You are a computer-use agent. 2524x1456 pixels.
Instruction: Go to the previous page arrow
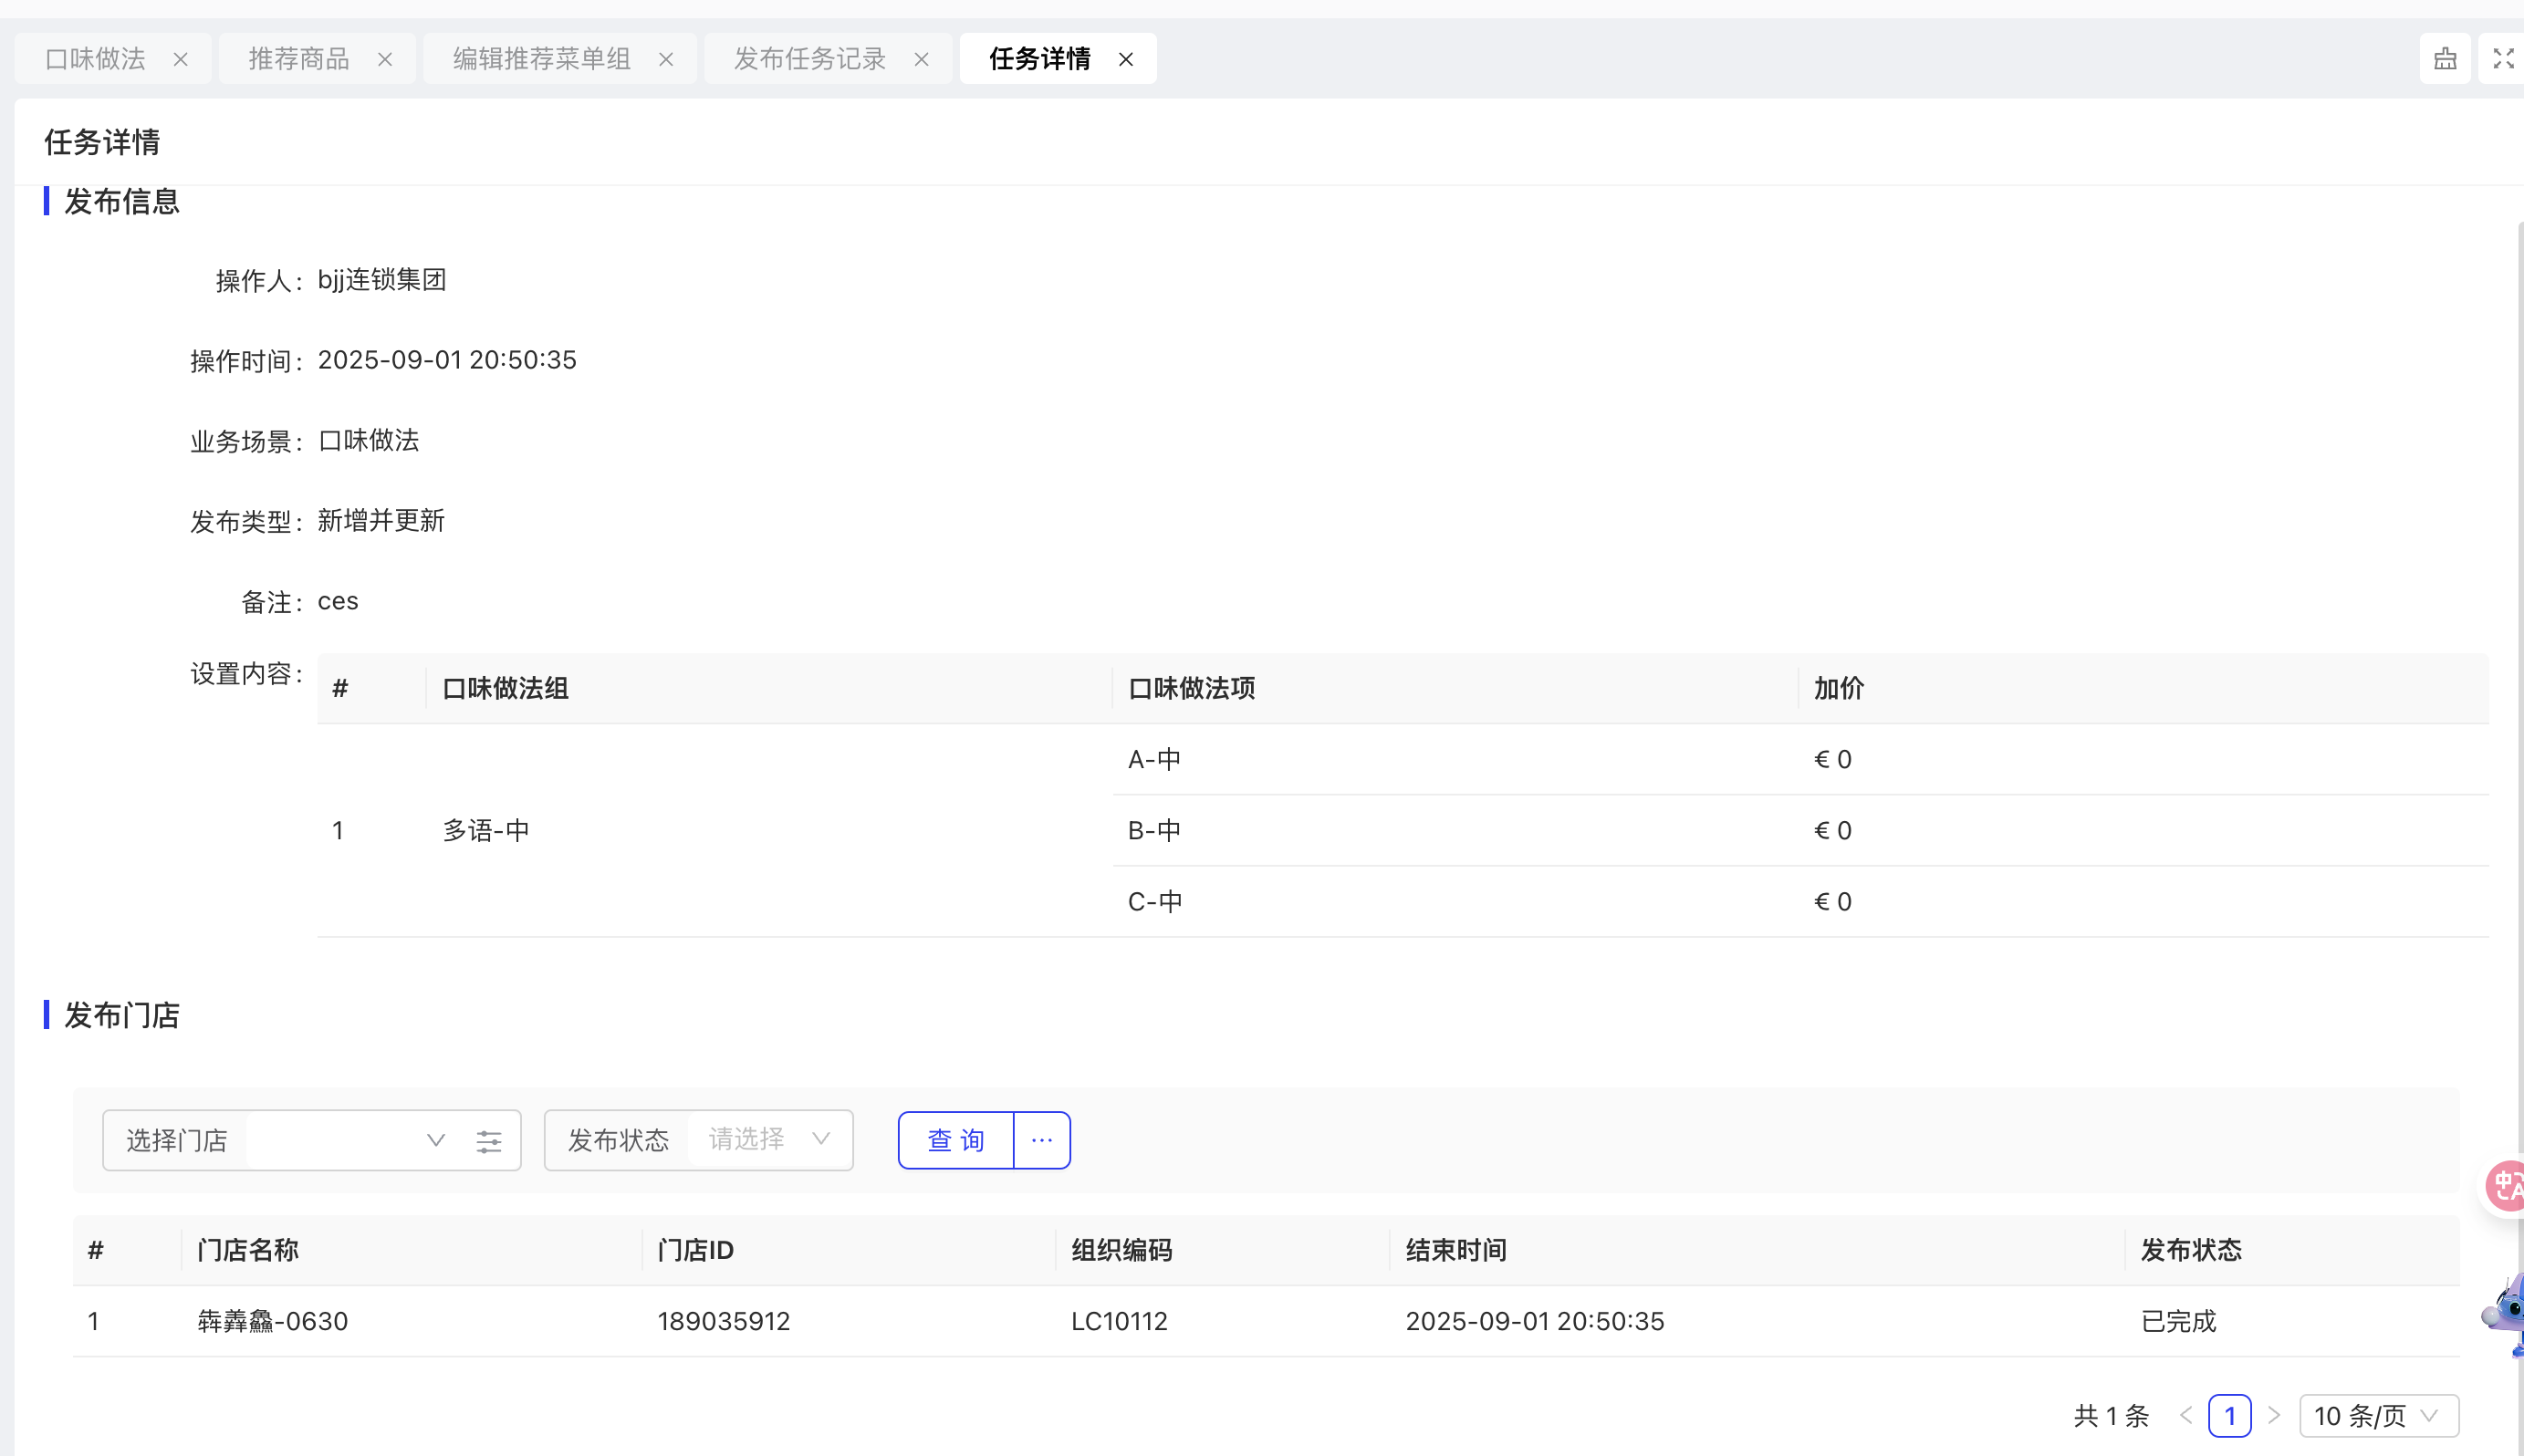[2186, 1416]
